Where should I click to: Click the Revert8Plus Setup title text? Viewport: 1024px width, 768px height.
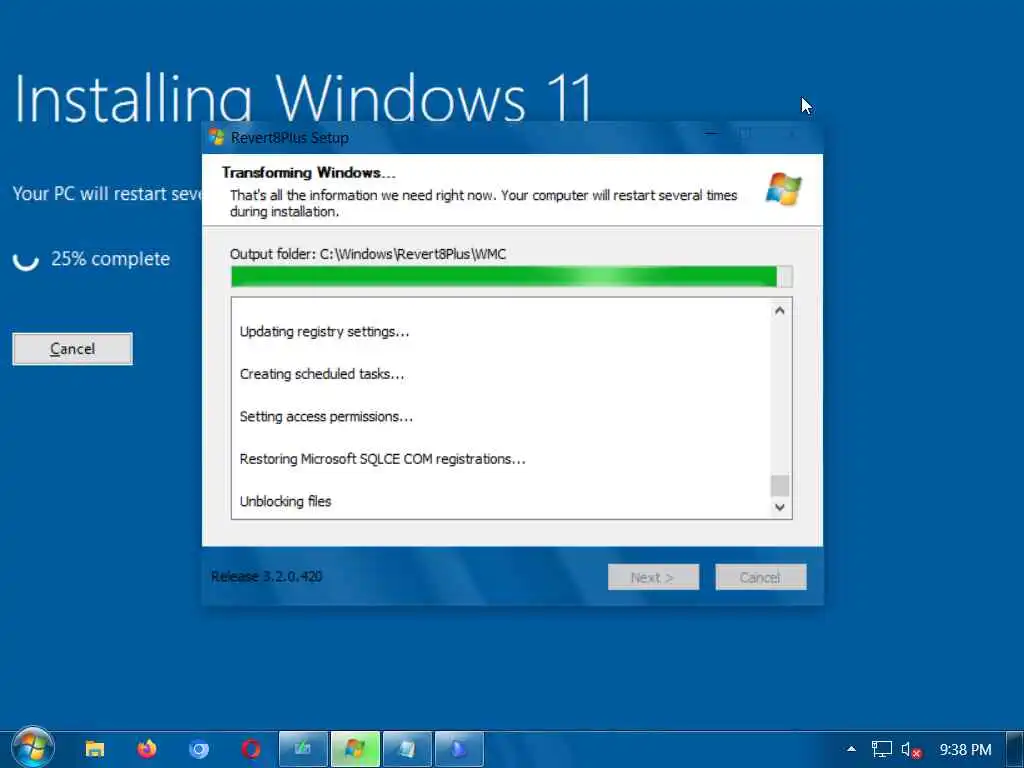[289, 138]
